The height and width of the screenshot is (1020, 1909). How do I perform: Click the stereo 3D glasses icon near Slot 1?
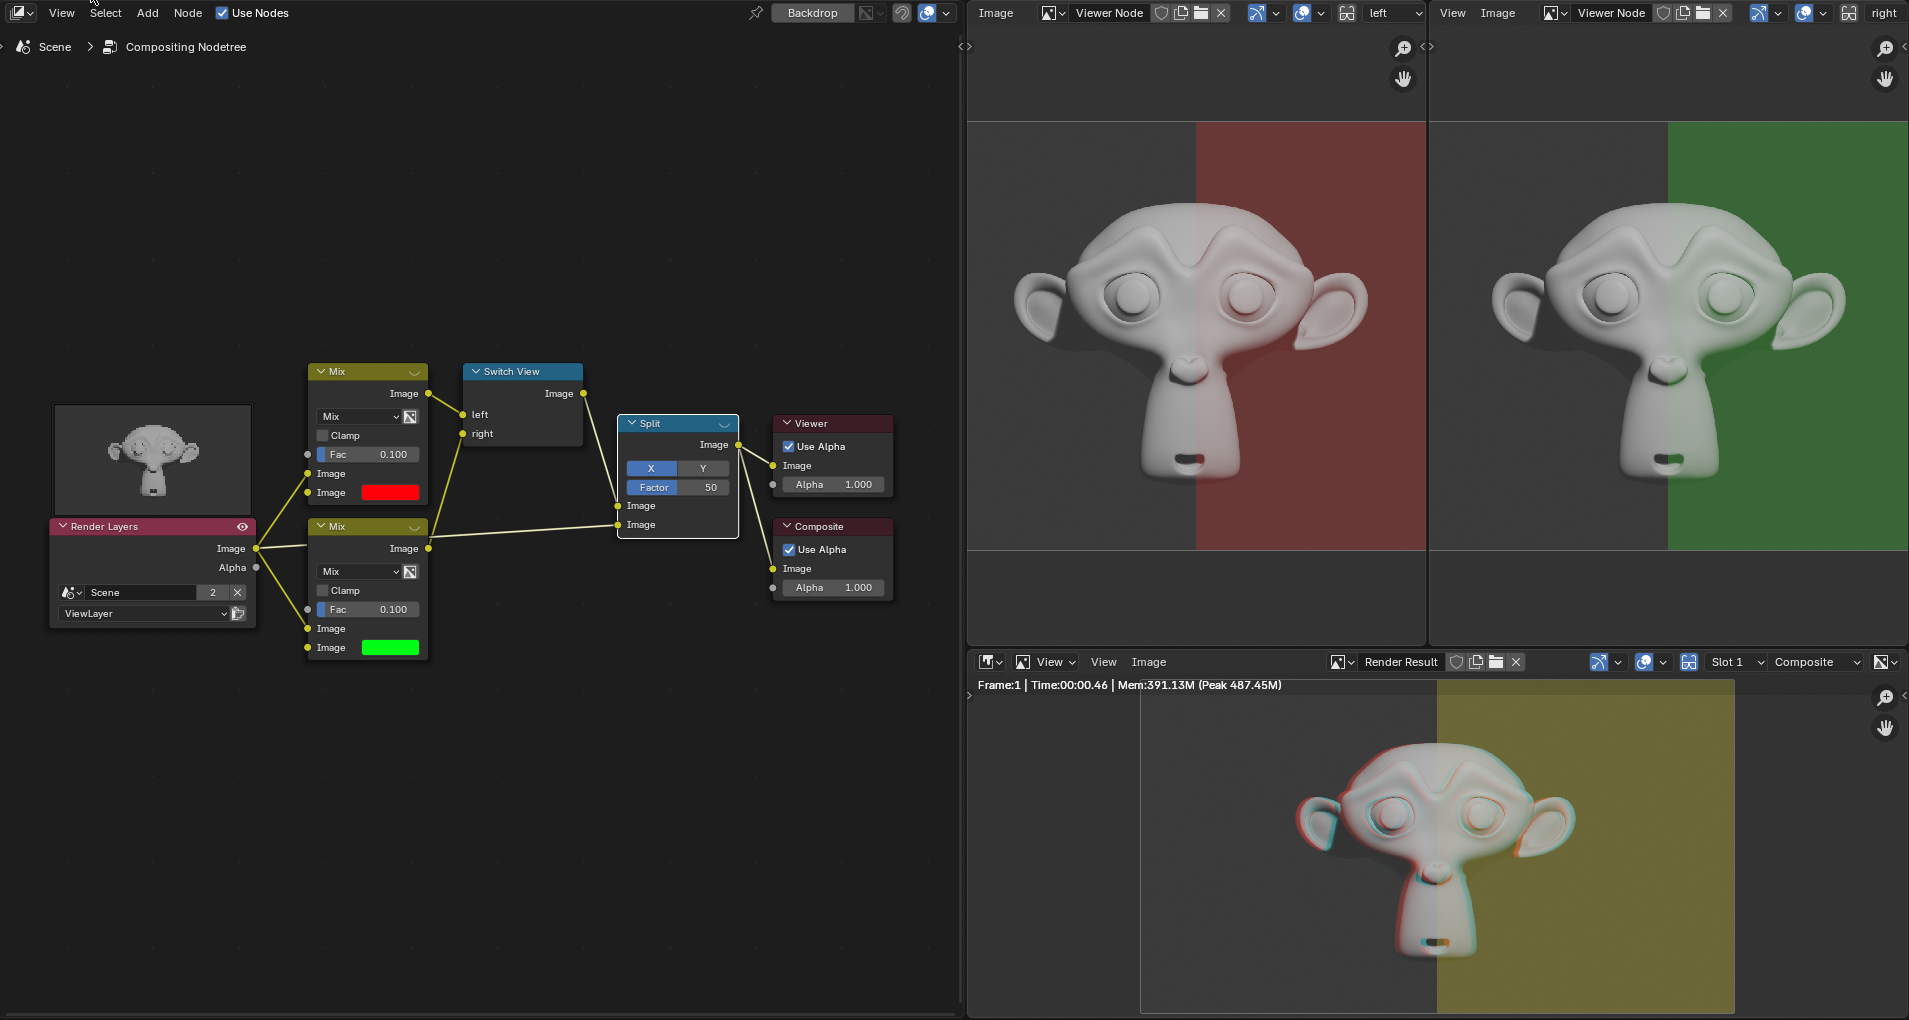1689,661
